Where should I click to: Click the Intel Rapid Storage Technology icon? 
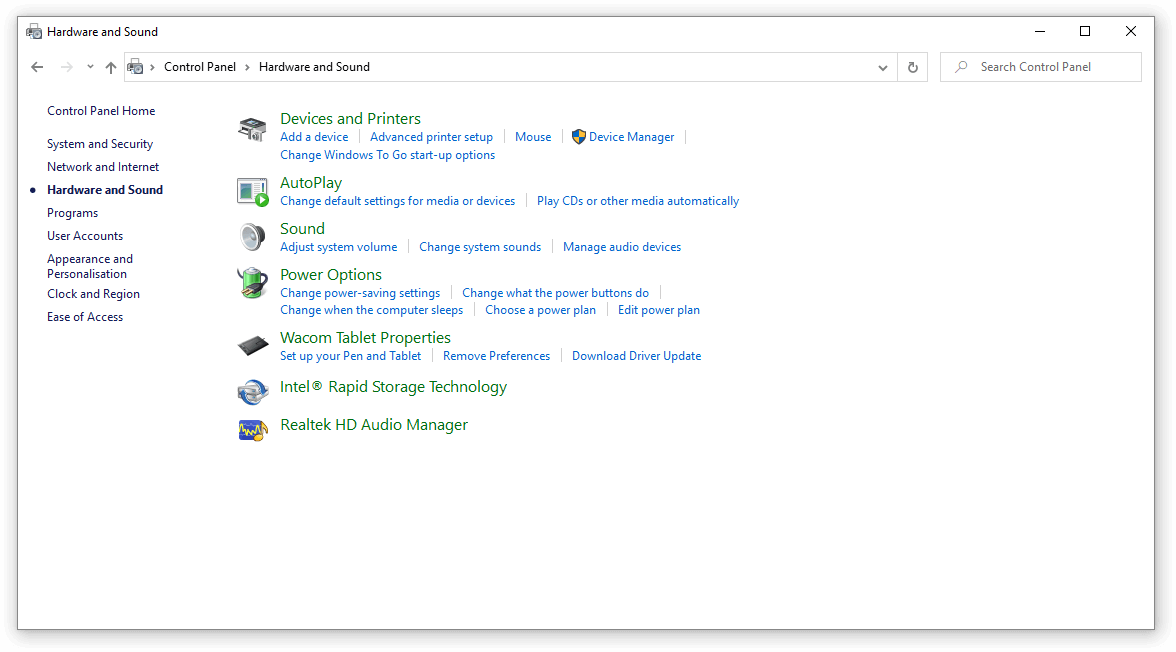[252, 389]
